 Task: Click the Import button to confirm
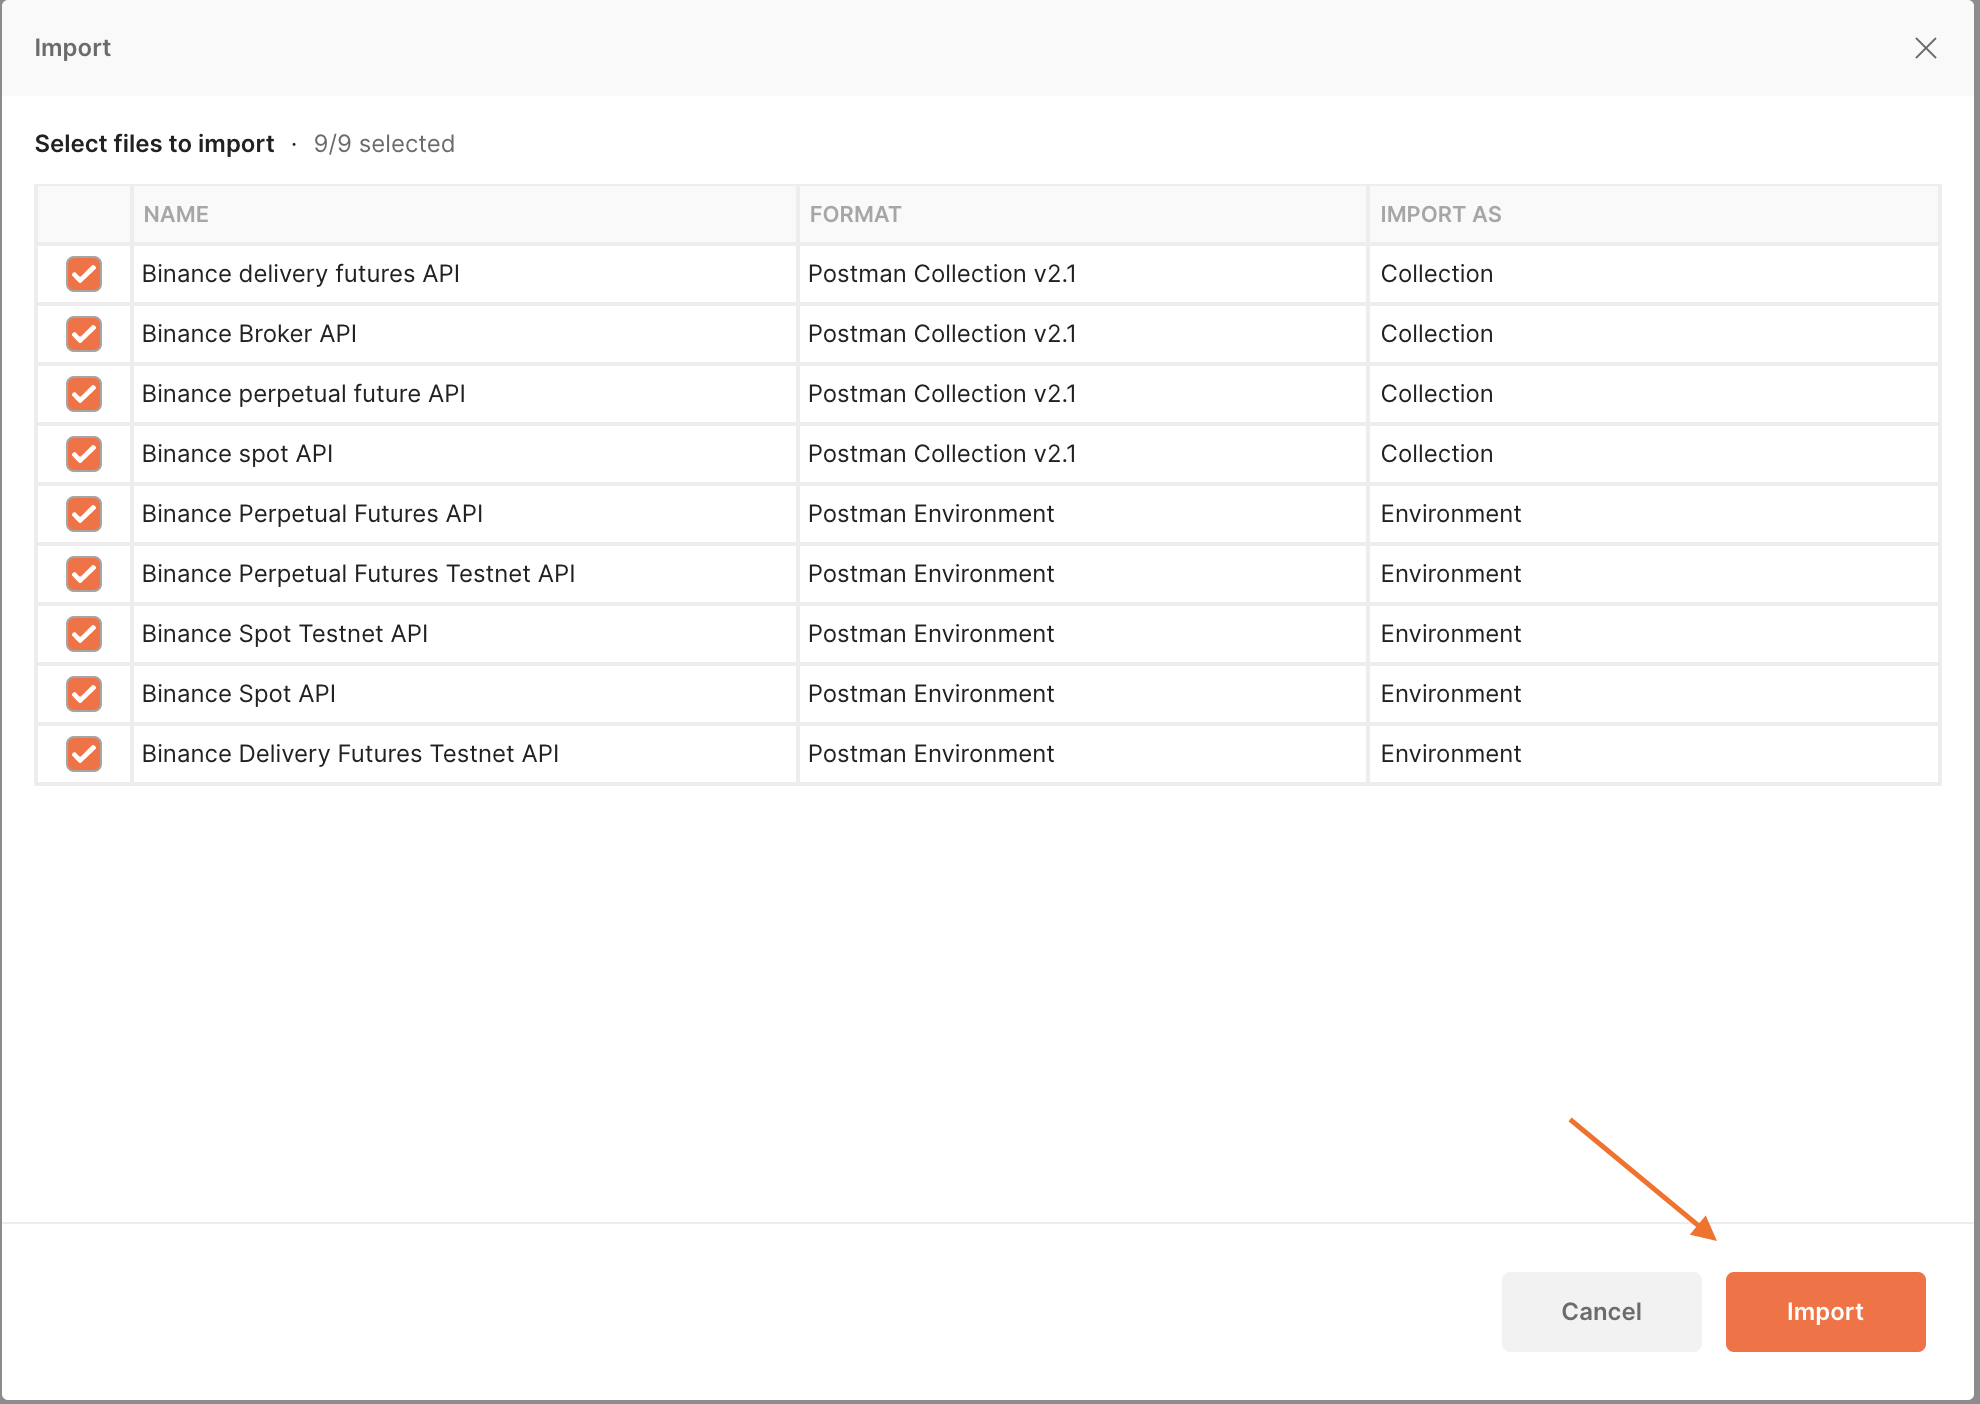coord(1825,1311)
